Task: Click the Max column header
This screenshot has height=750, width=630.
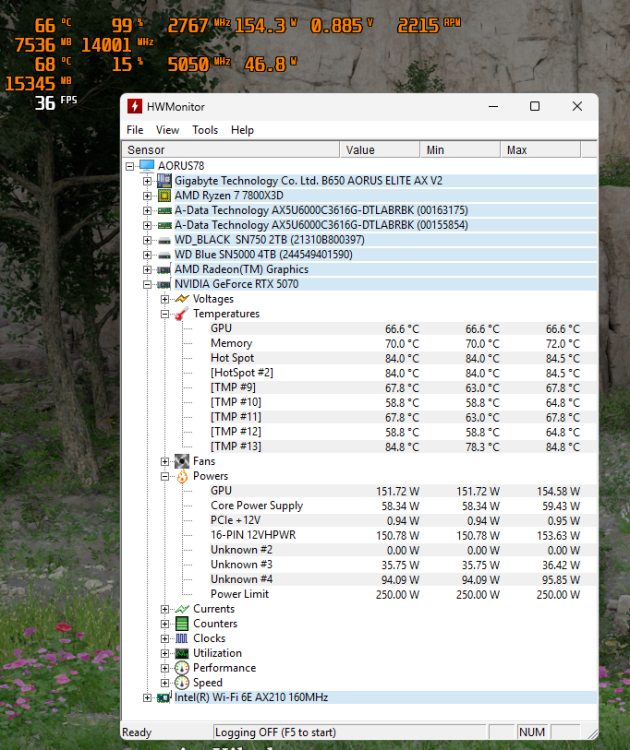Action: click(x=541, y=150)
